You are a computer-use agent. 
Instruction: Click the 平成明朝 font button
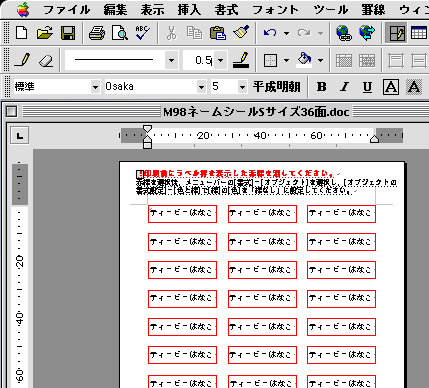point(276,87)
